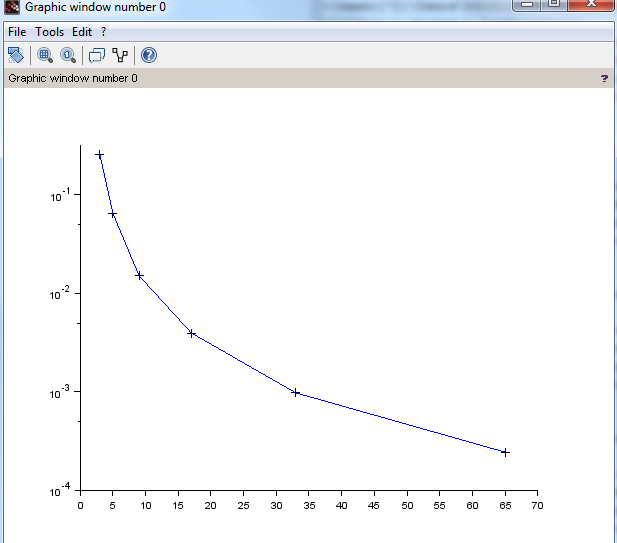Select the data point at x=65
Screen dimensions: 617x543
505,452
